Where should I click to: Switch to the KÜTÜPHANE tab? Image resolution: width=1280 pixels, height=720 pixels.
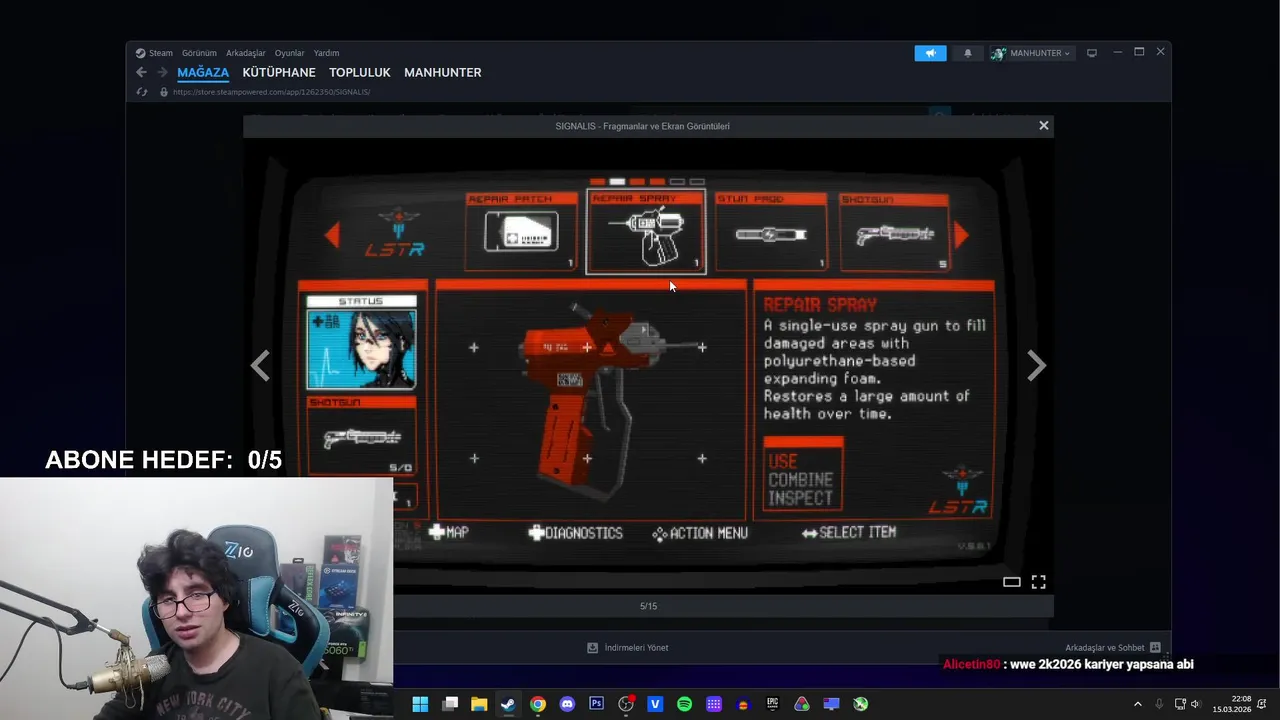tap(279, 72)
